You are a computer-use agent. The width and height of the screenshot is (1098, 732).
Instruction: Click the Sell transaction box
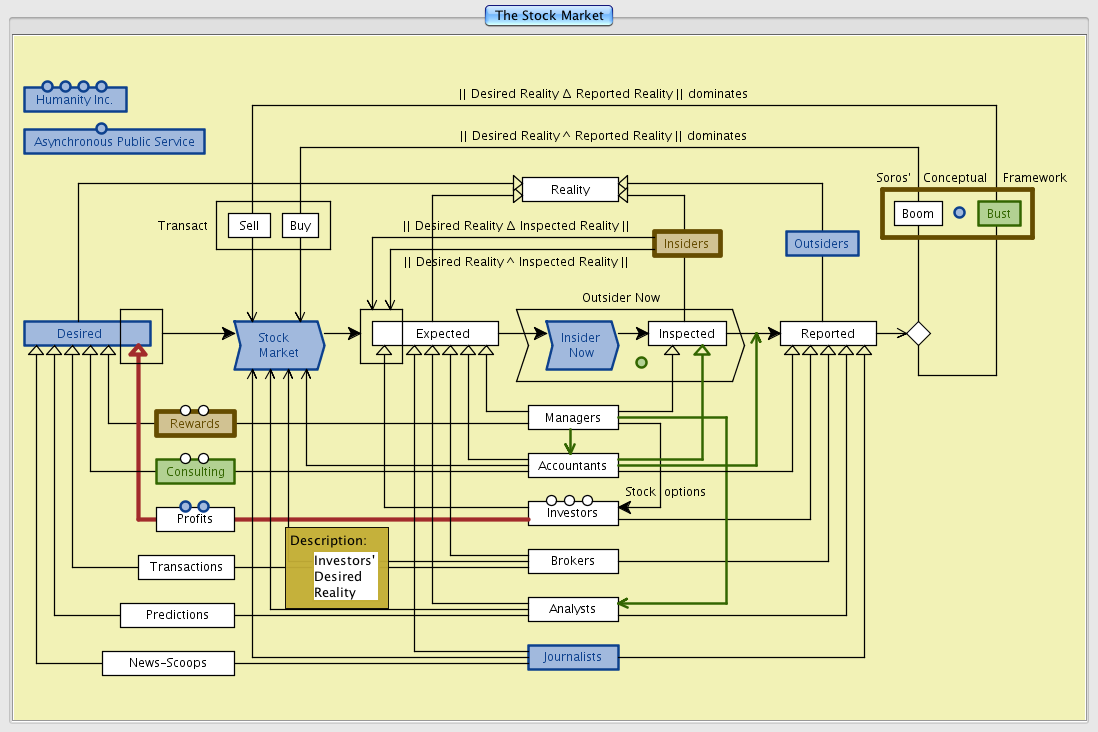click(249, 225)
